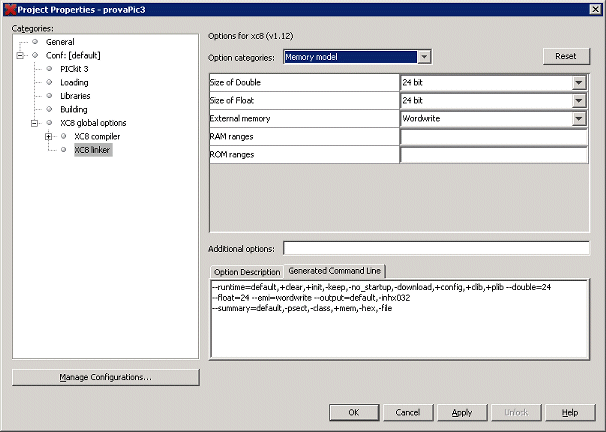
Task: Open the Building category
Action: [73, 109]
